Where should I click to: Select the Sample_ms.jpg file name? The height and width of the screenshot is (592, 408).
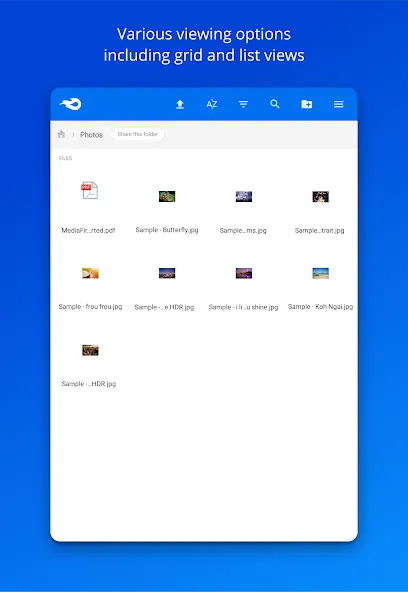point(243,230)
